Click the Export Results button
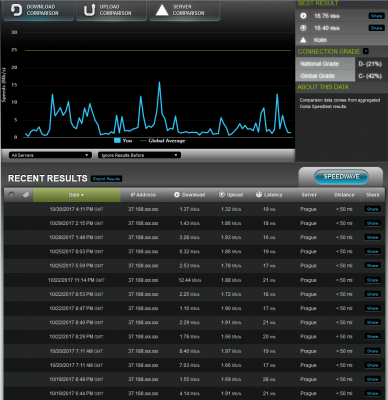This screenshot has height=400, width=388. 106,179
